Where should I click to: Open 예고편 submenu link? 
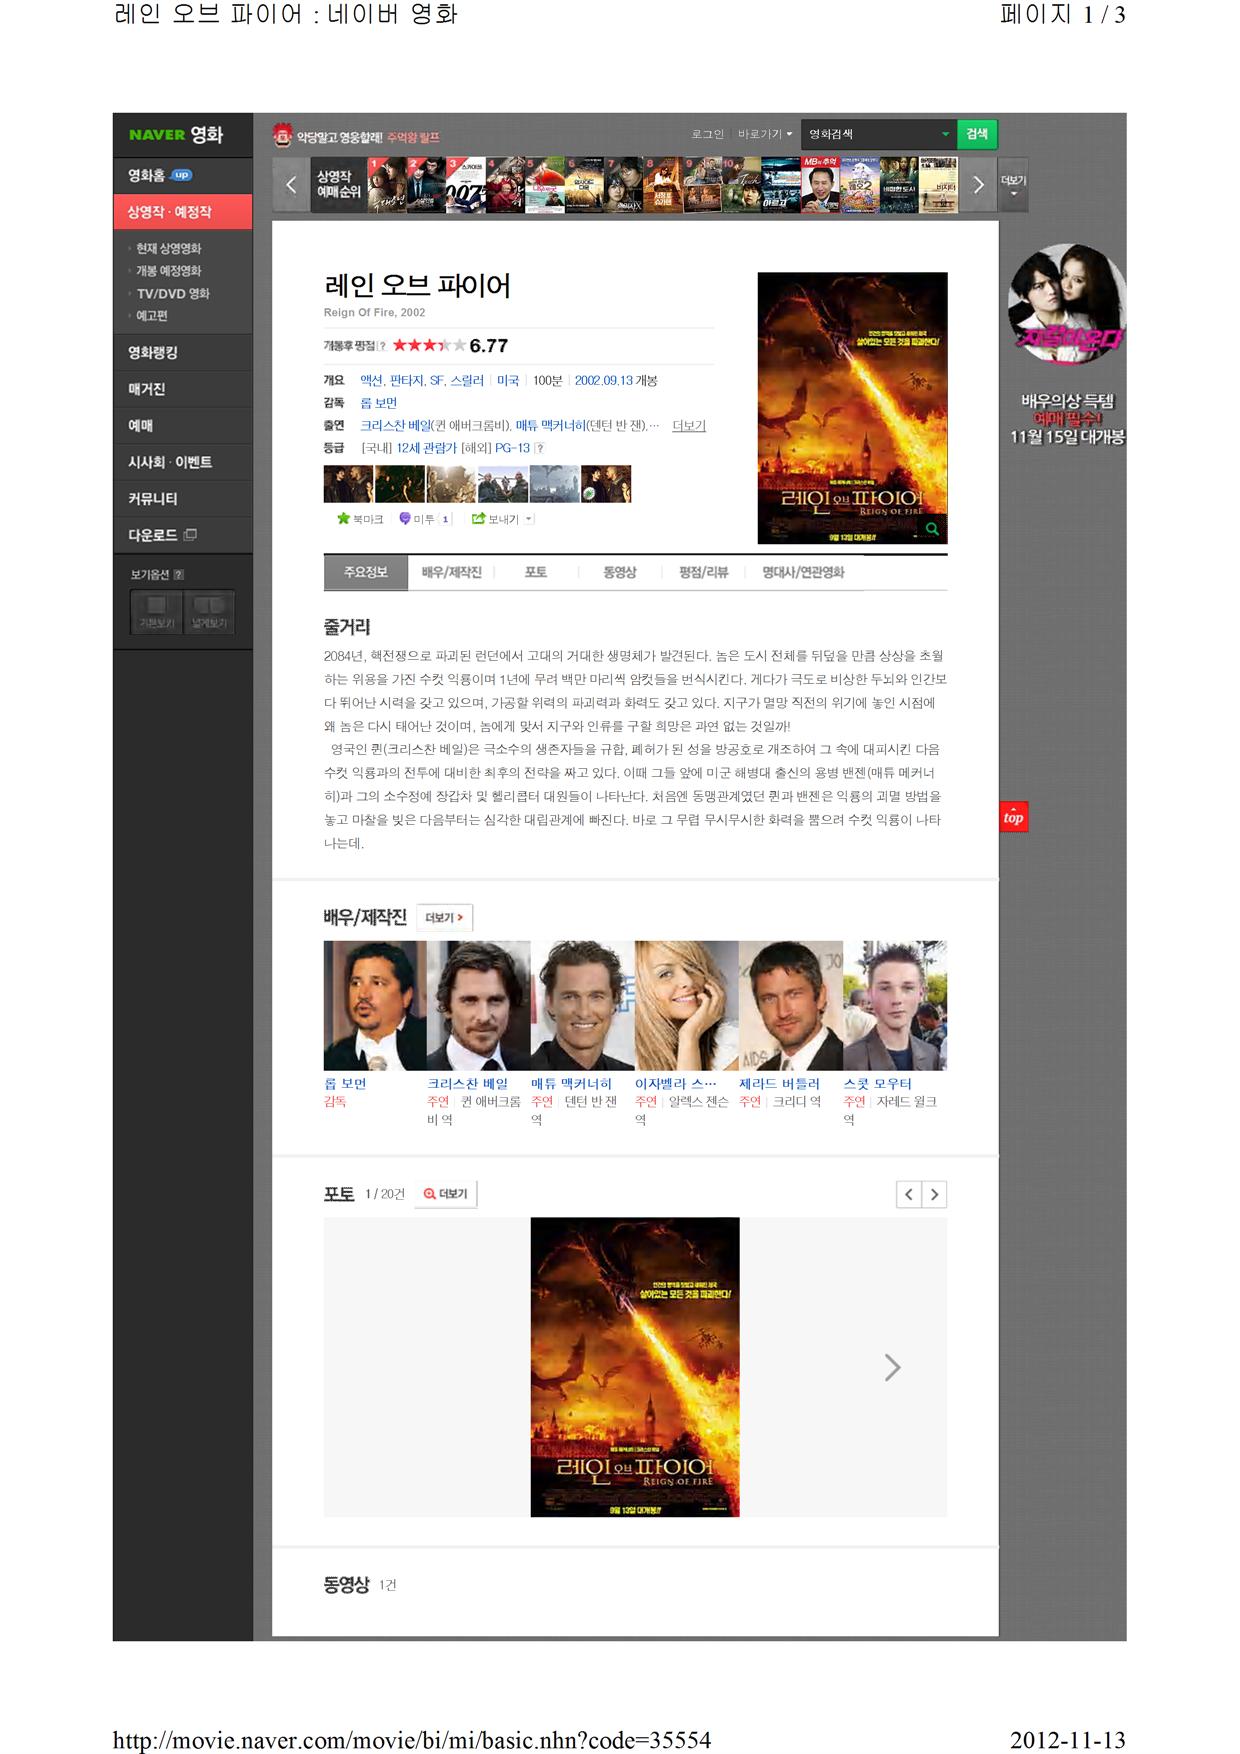point(152,316)
